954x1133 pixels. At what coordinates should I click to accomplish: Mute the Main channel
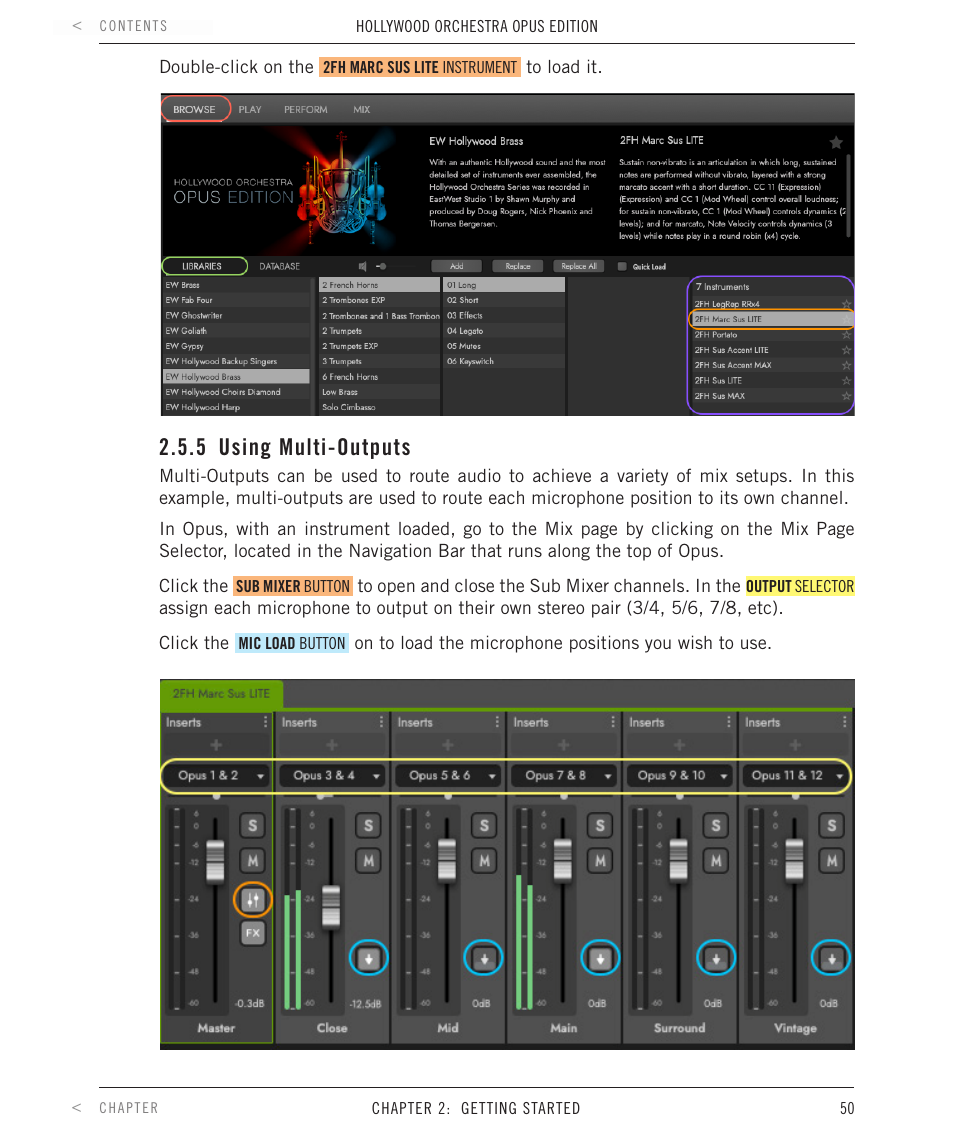(x=600, y=861)
